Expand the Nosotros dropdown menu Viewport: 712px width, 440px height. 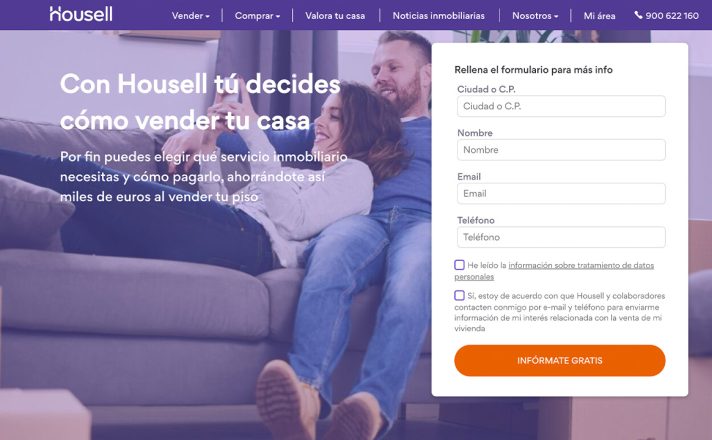(x=535, y=15)
